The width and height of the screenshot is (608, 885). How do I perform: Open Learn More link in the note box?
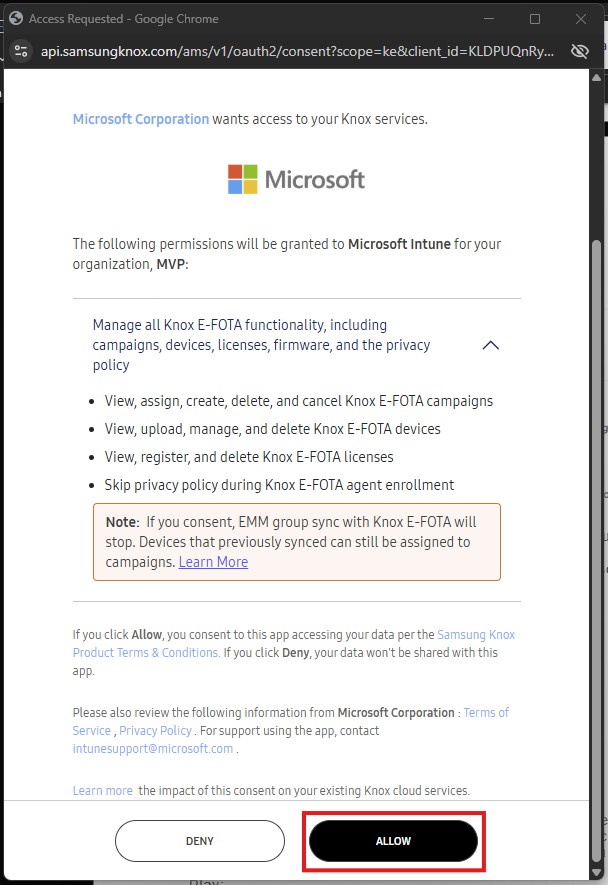213,562
